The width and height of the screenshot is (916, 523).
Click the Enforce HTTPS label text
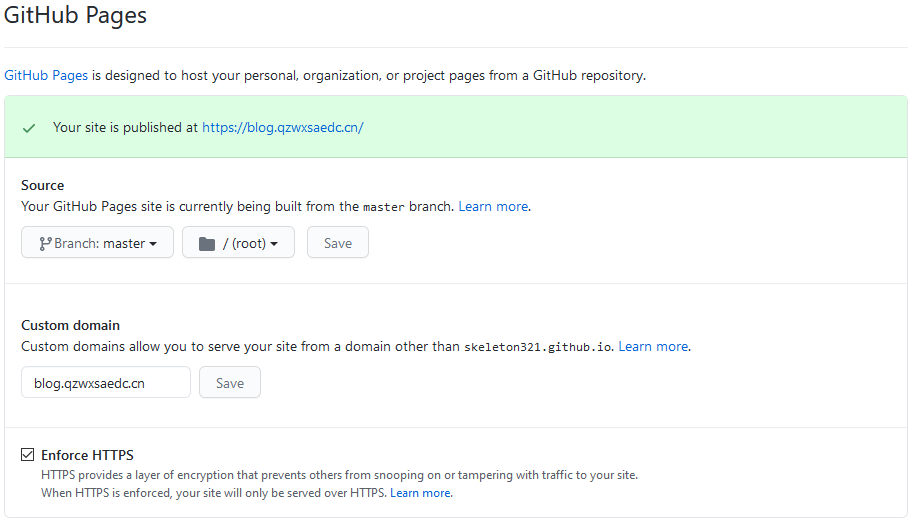pyautogui.click(x=87, y=456)
